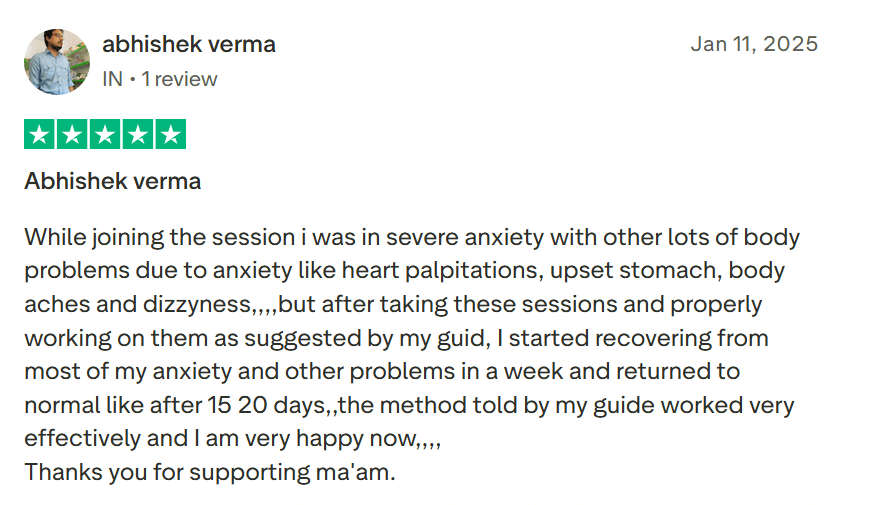Click the IN country code label
The width and height of the screenshot is (894, 505).
click(x=112, y=79)
